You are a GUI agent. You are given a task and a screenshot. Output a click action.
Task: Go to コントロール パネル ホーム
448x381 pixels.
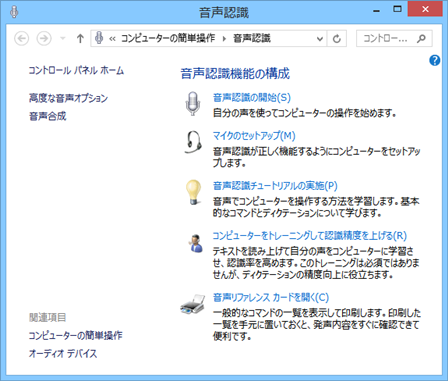pos(76,70)
